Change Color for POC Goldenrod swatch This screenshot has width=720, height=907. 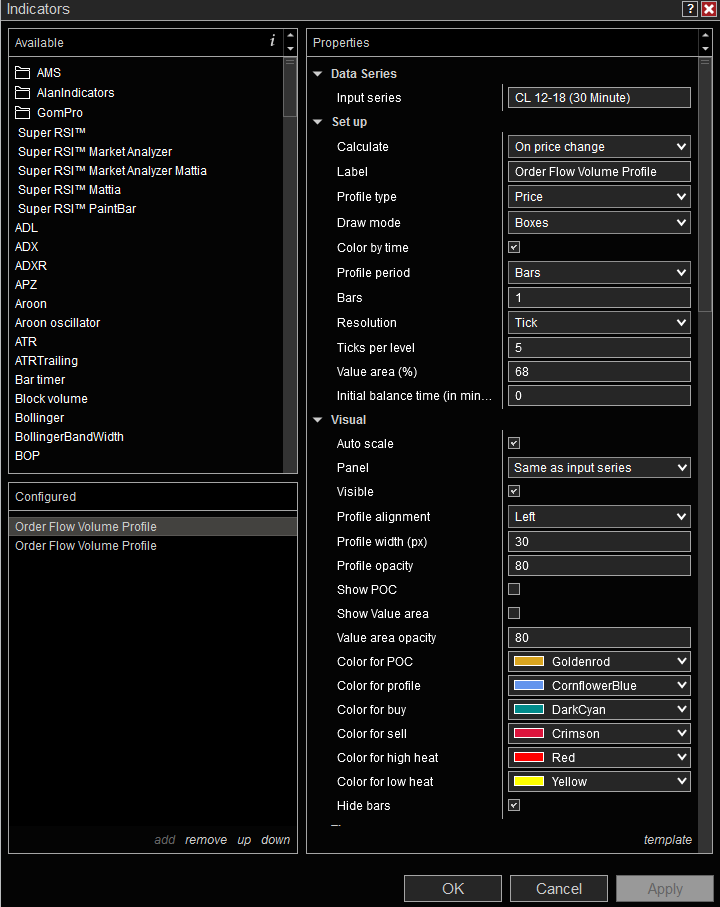point(529,661)
